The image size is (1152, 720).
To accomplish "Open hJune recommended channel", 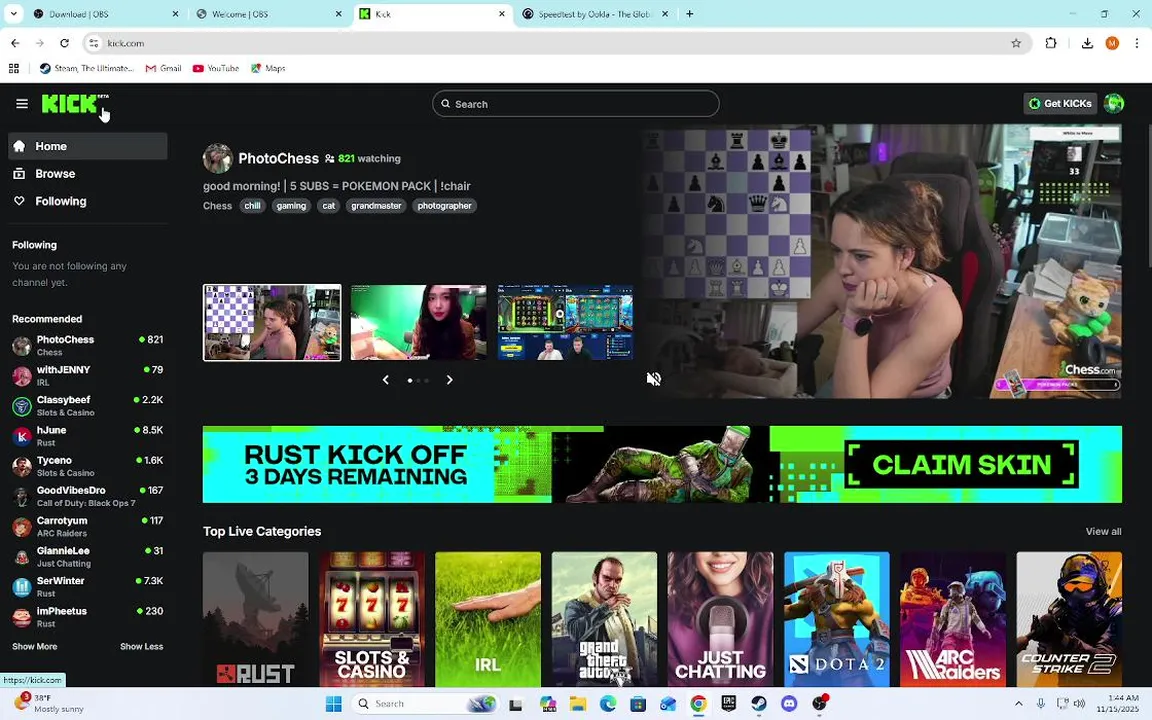I will [87, 436].
